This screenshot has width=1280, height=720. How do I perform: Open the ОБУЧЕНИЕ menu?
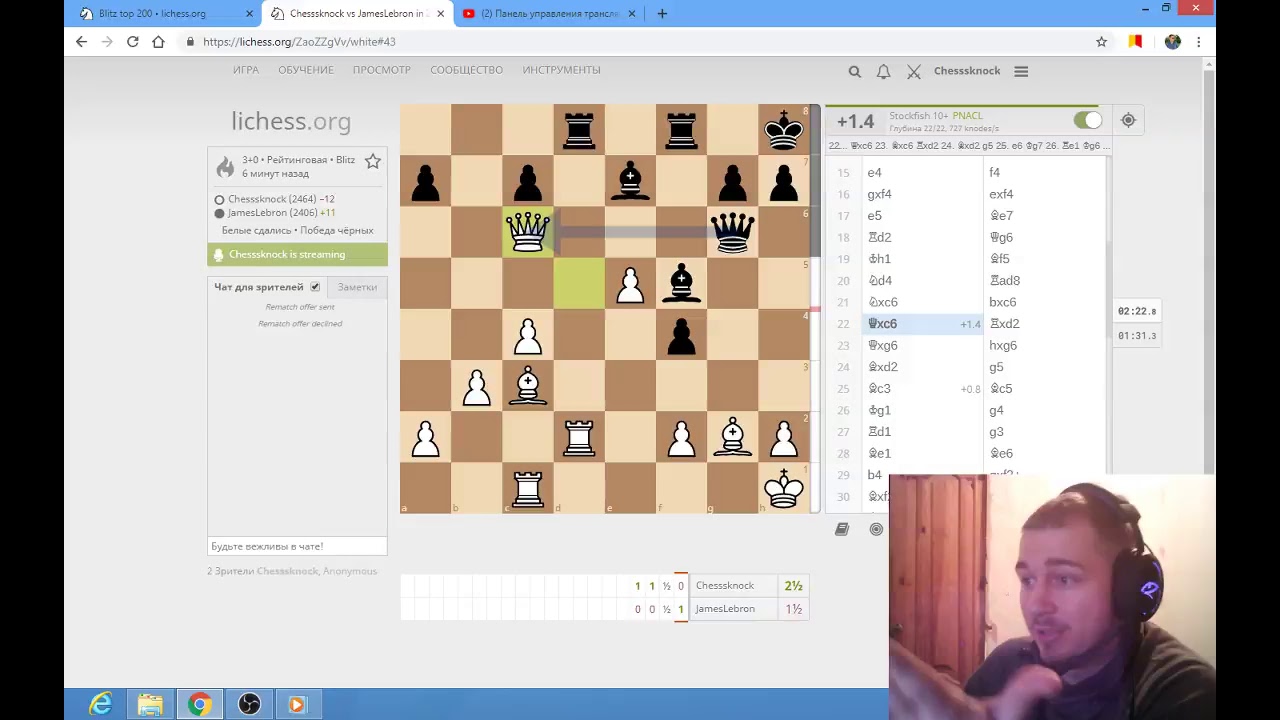306,70
